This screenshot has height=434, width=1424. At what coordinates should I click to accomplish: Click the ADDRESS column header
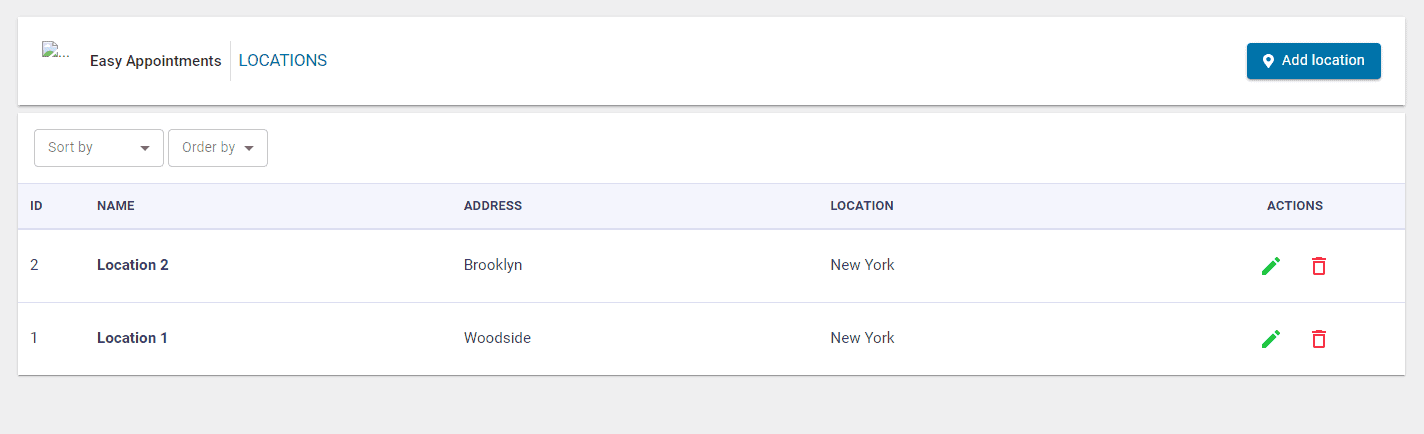click(493, 206)
